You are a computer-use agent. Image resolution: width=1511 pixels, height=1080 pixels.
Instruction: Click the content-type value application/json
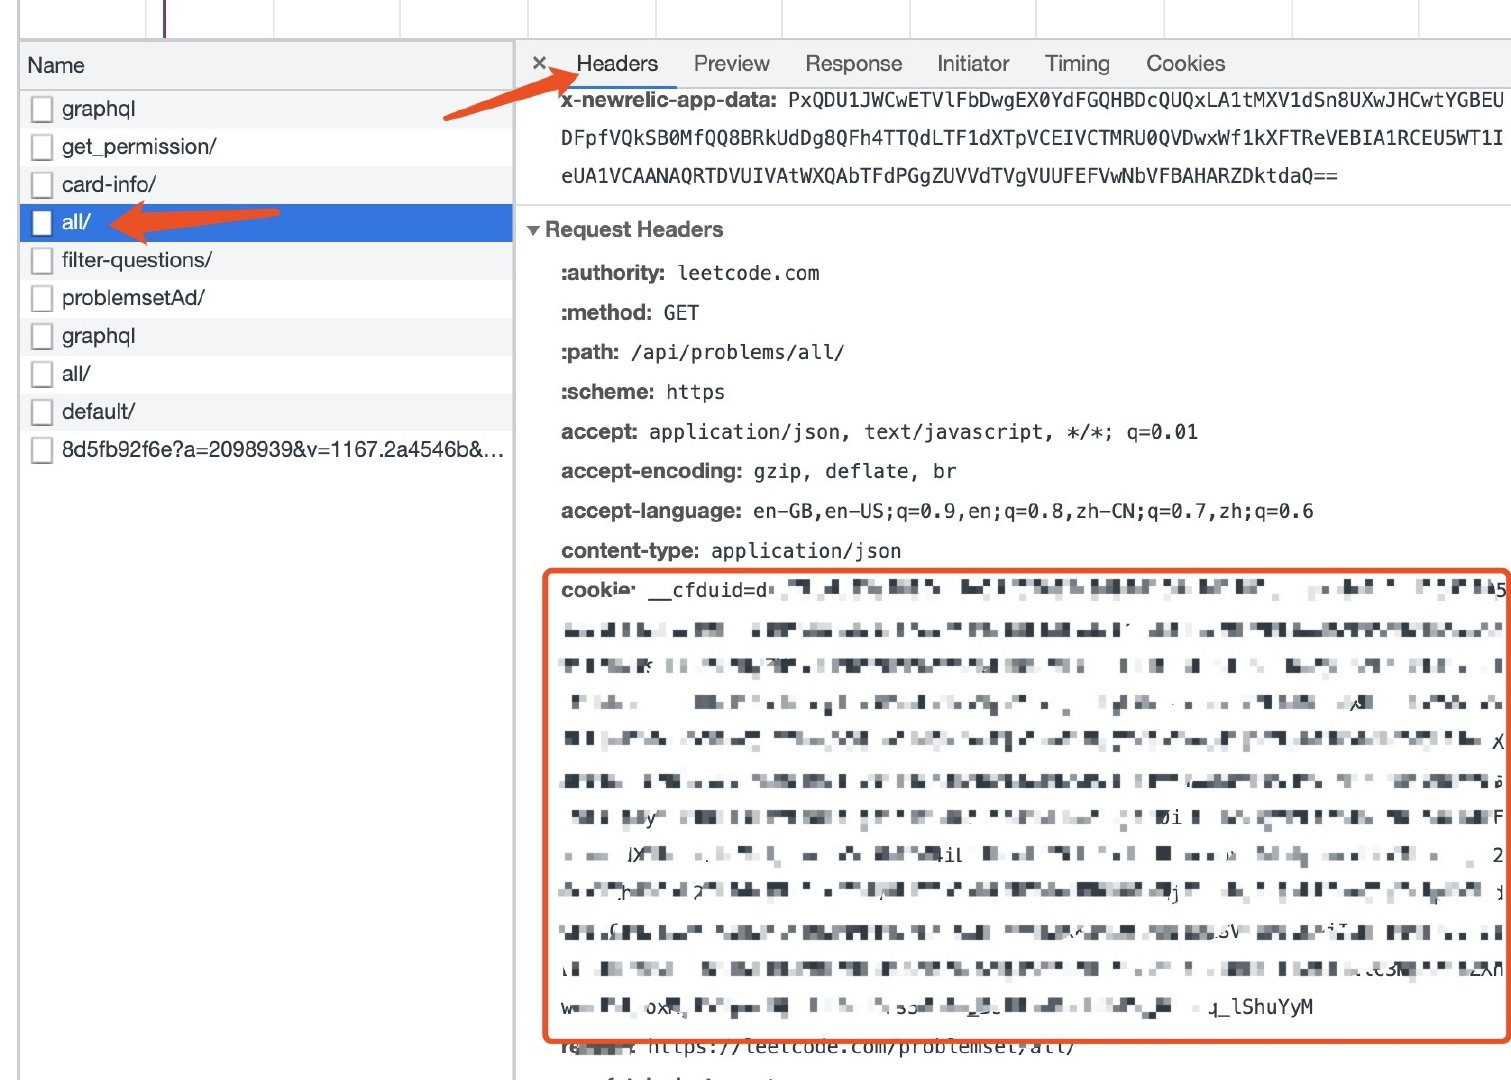(x=806, y=551)
